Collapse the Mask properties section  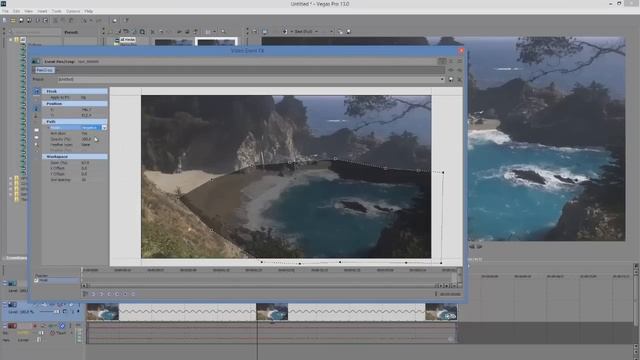75,91
